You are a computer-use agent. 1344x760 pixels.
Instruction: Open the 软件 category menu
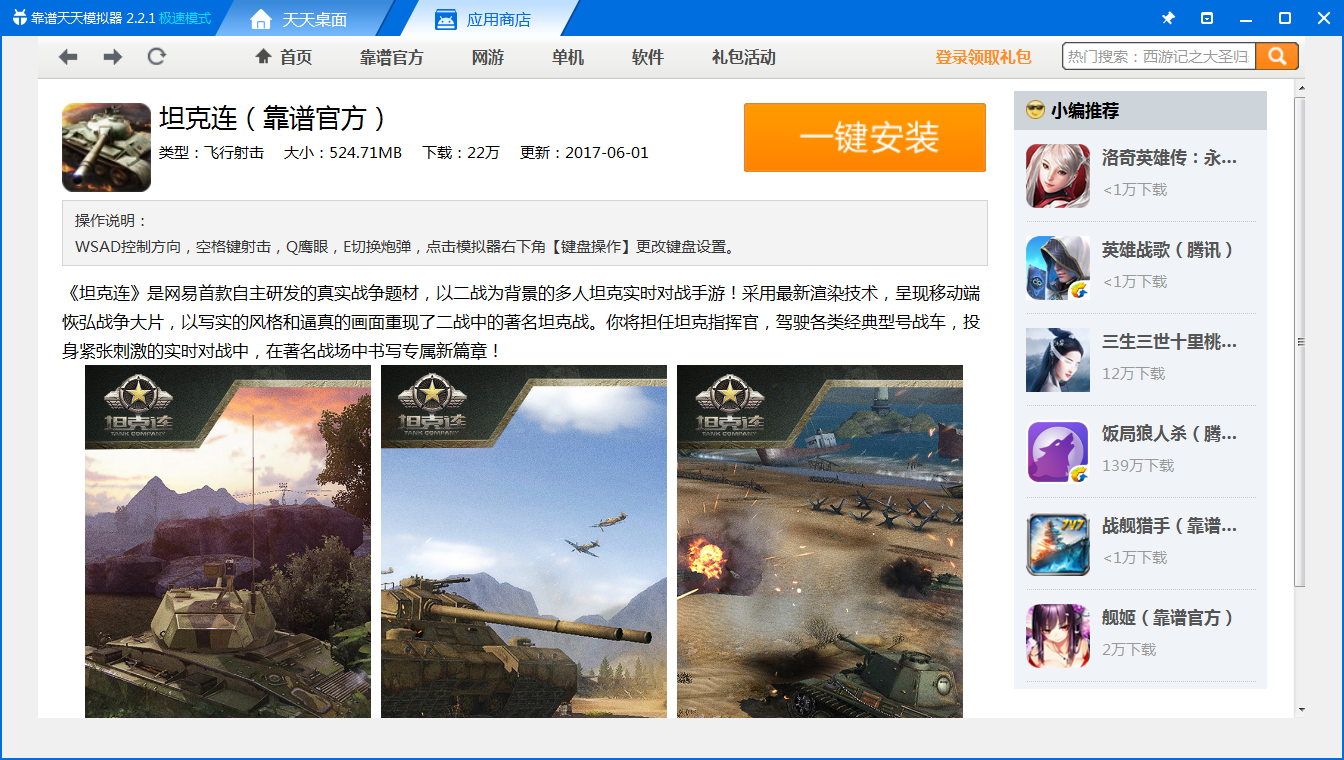(648, 57)
